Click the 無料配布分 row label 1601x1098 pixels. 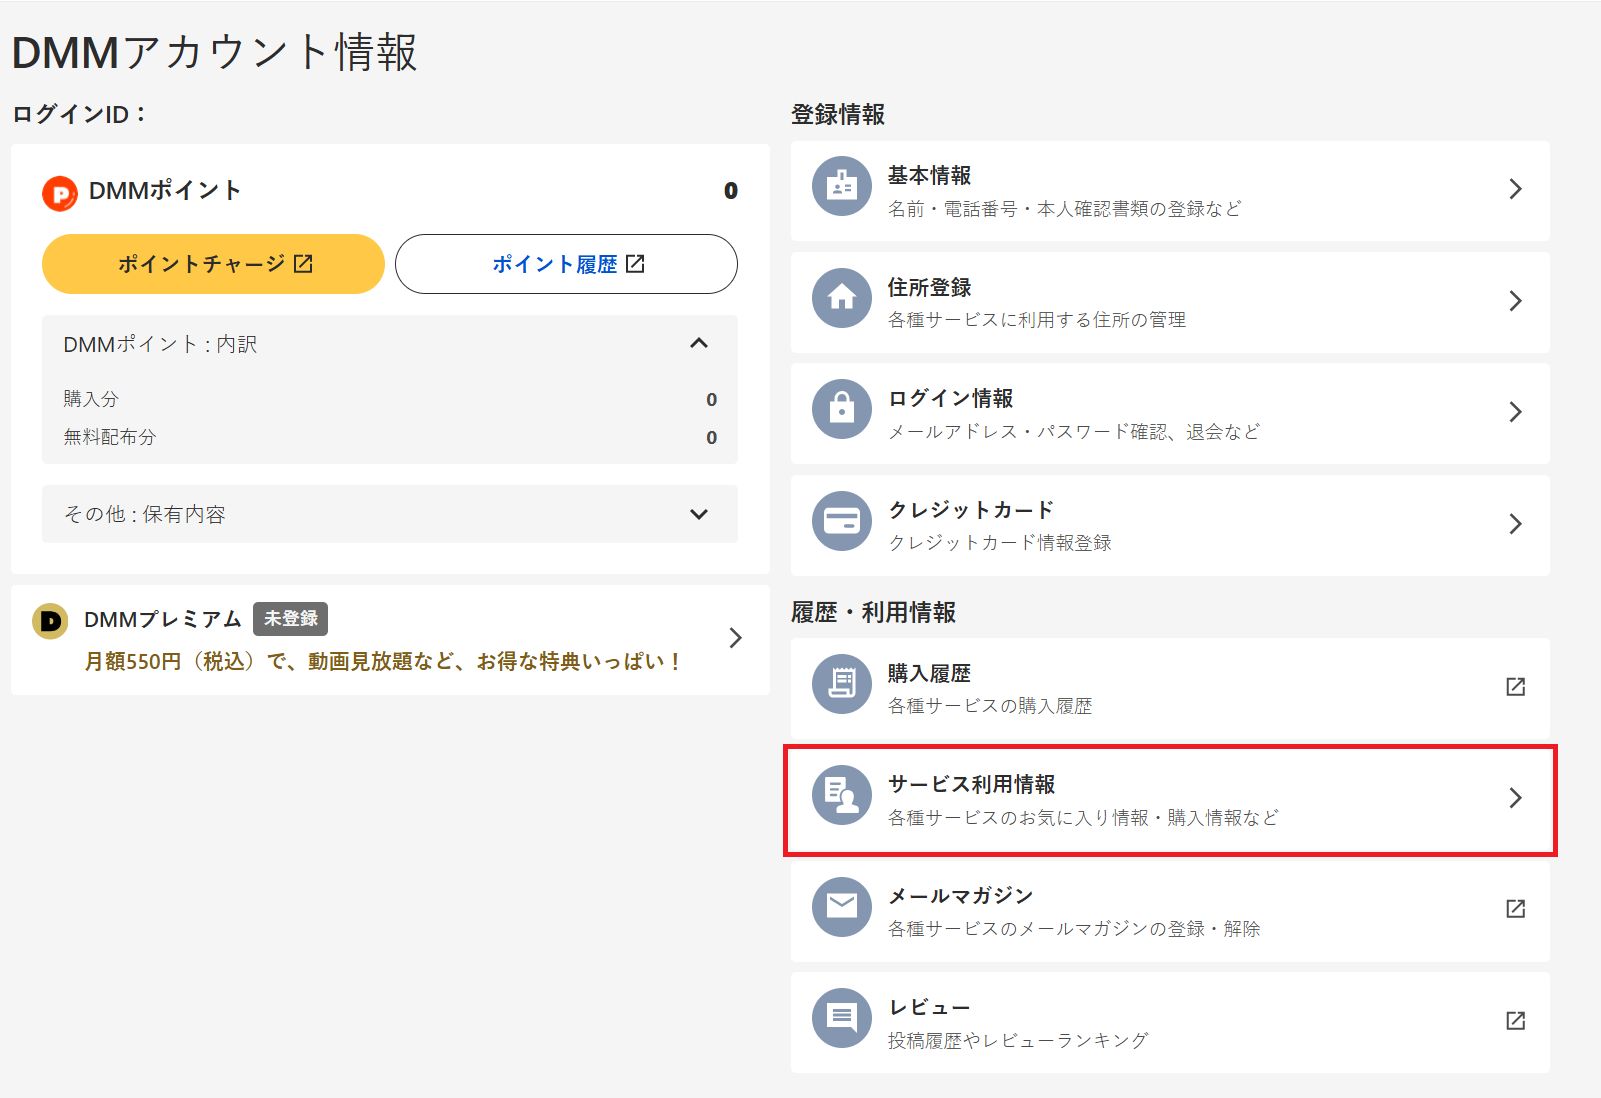click(110, 437)
